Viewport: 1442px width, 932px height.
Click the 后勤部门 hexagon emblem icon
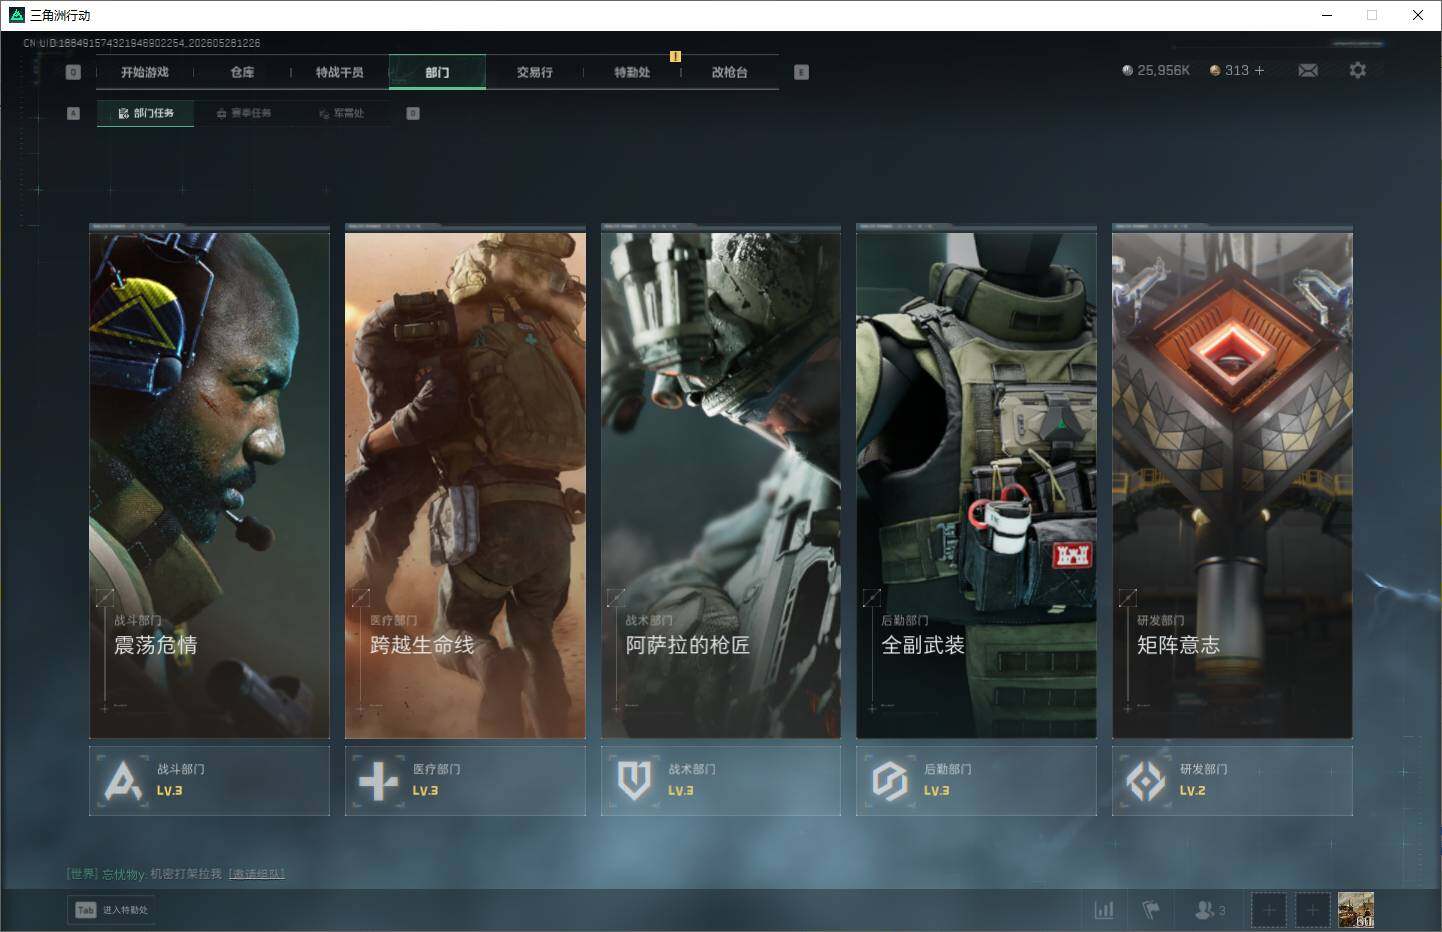(889, 780)
